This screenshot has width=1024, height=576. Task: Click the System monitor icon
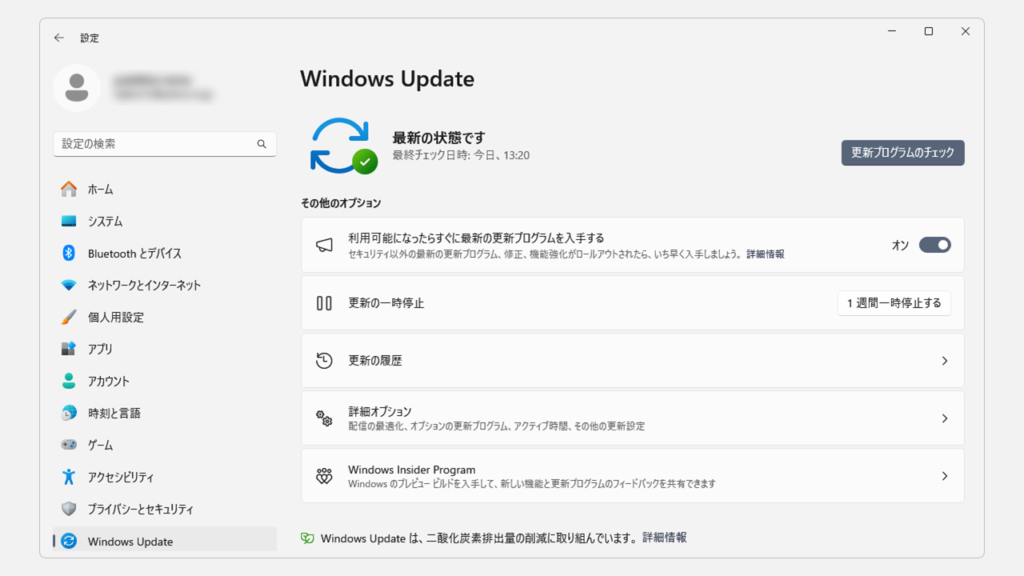coord(69,221)
